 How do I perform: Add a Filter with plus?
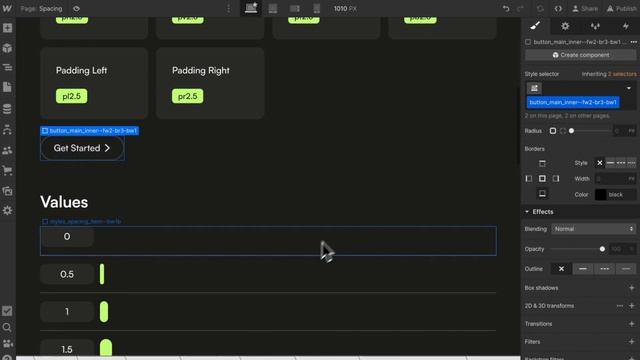631,342
